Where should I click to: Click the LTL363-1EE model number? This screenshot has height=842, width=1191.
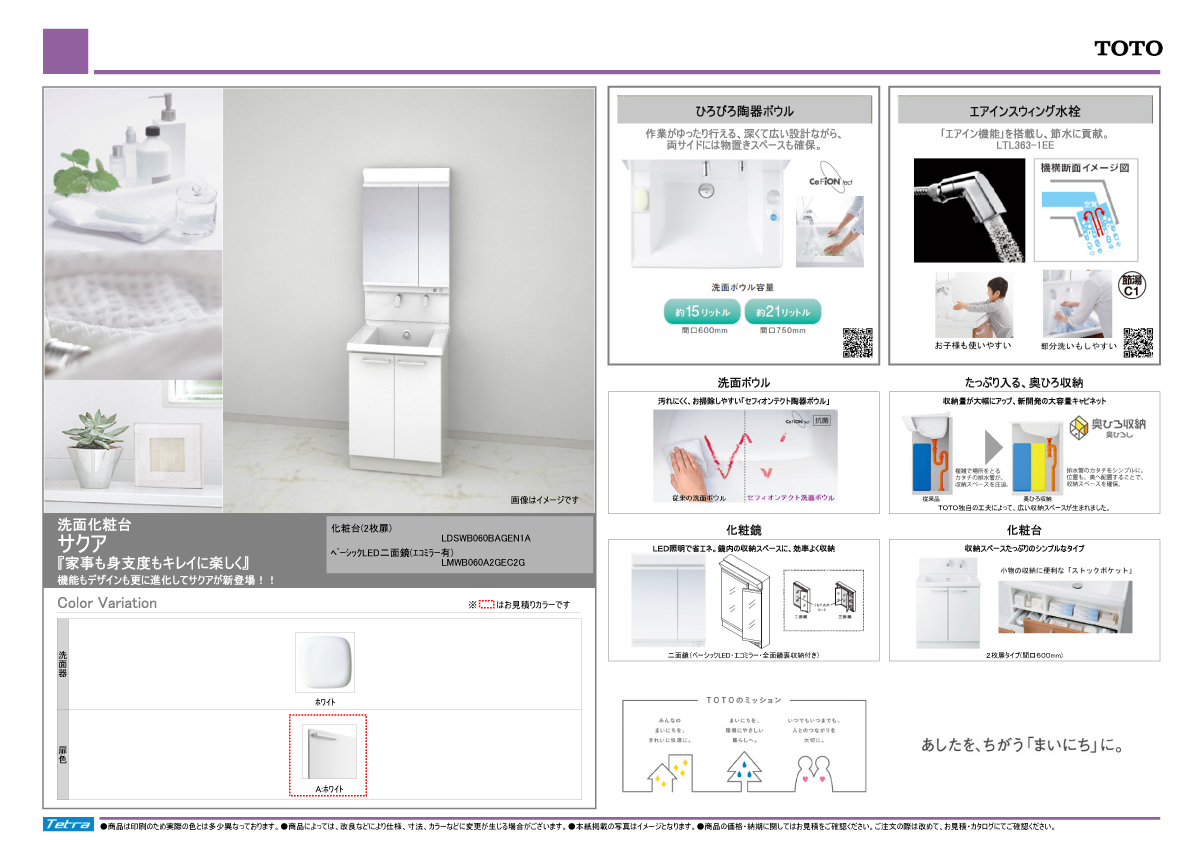1025,145
